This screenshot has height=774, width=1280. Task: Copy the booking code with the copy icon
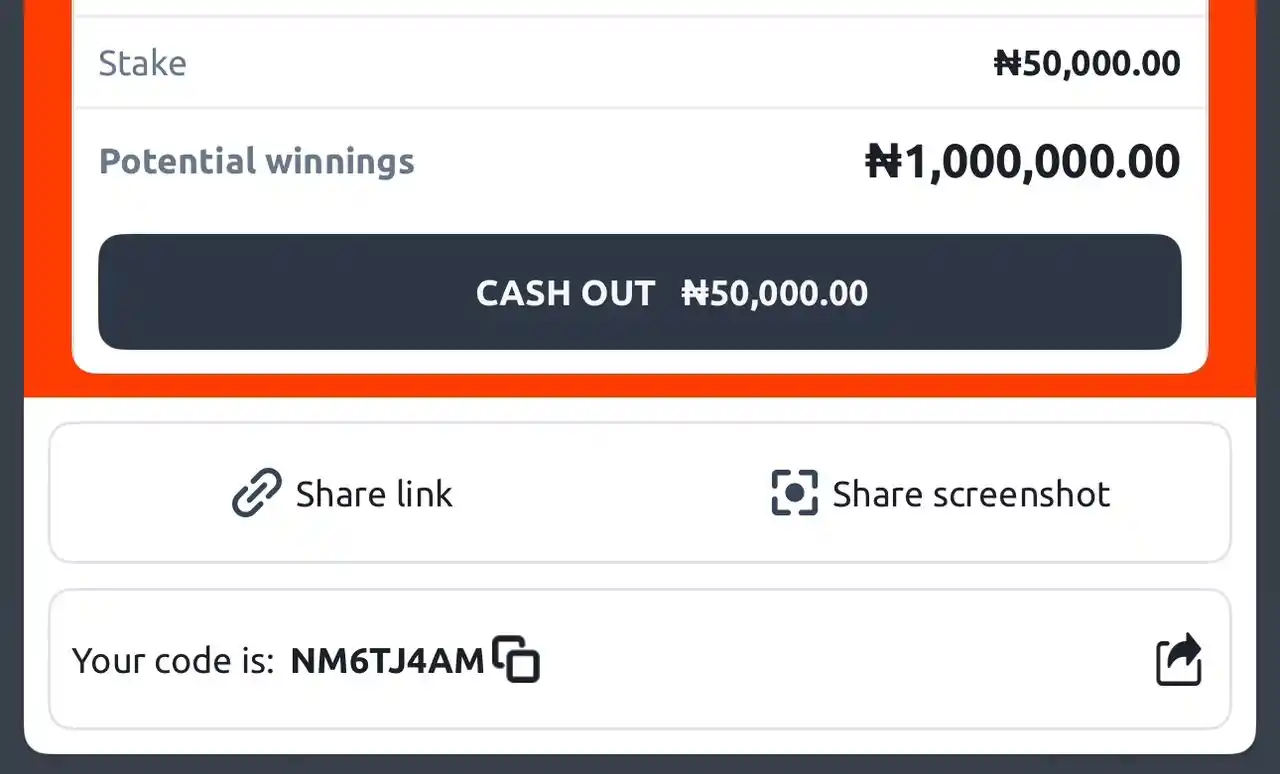pyautogui.click(x=516, y=659)
